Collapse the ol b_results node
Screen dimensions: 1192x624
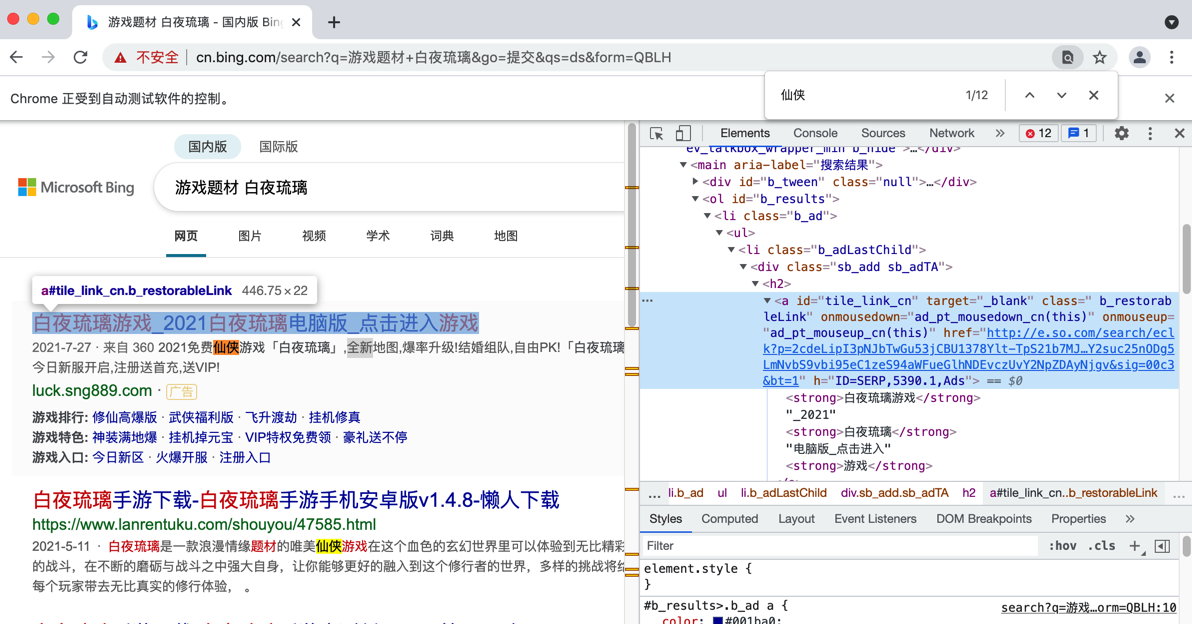(695, 199)
